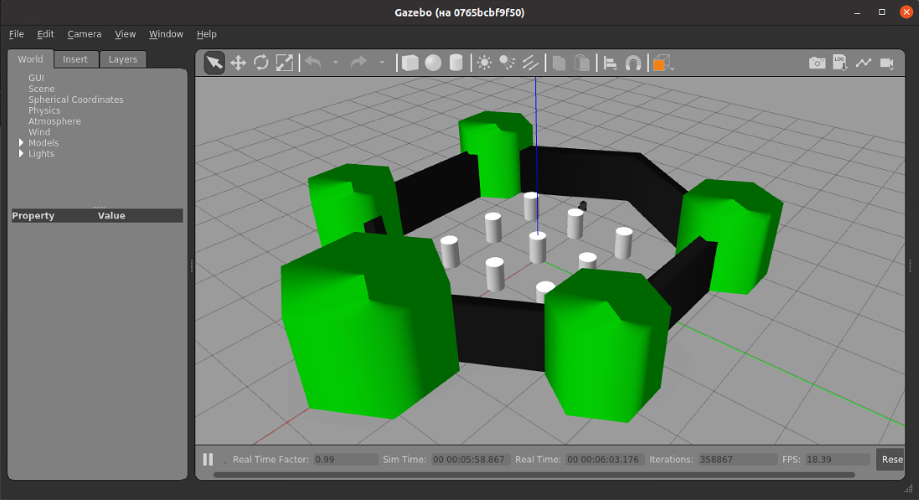This screenshot has width=919, height=500.
Task: Expand the Lights tree item
Action: pos(21,154)
